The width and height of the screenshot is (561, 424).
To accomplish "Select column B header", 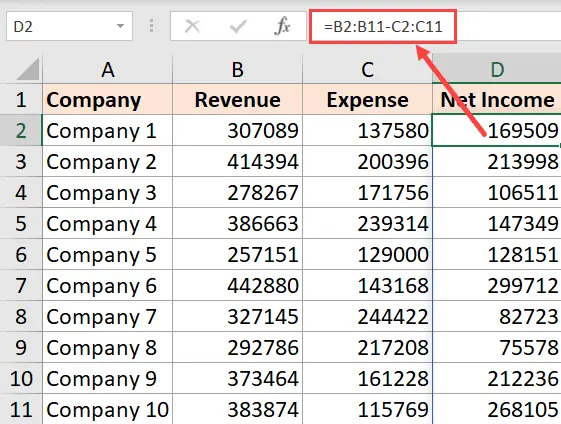I will [238, 69].
